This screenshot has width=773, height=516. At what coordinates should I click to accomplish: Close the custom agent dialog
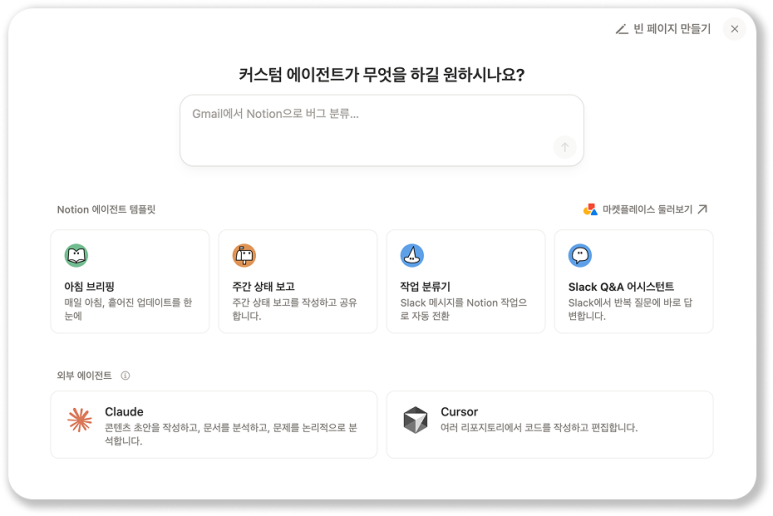point(734,29)
